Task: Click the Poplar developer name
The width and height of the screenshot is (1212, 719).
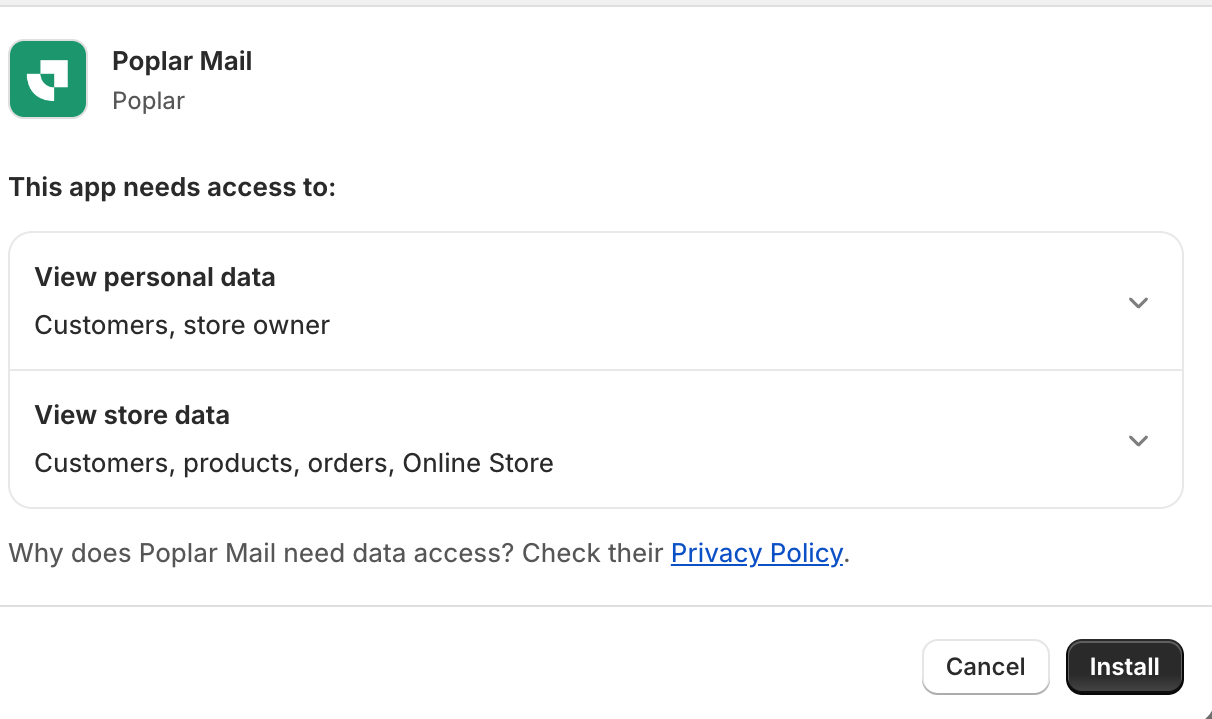Action: tap(148, 101)
